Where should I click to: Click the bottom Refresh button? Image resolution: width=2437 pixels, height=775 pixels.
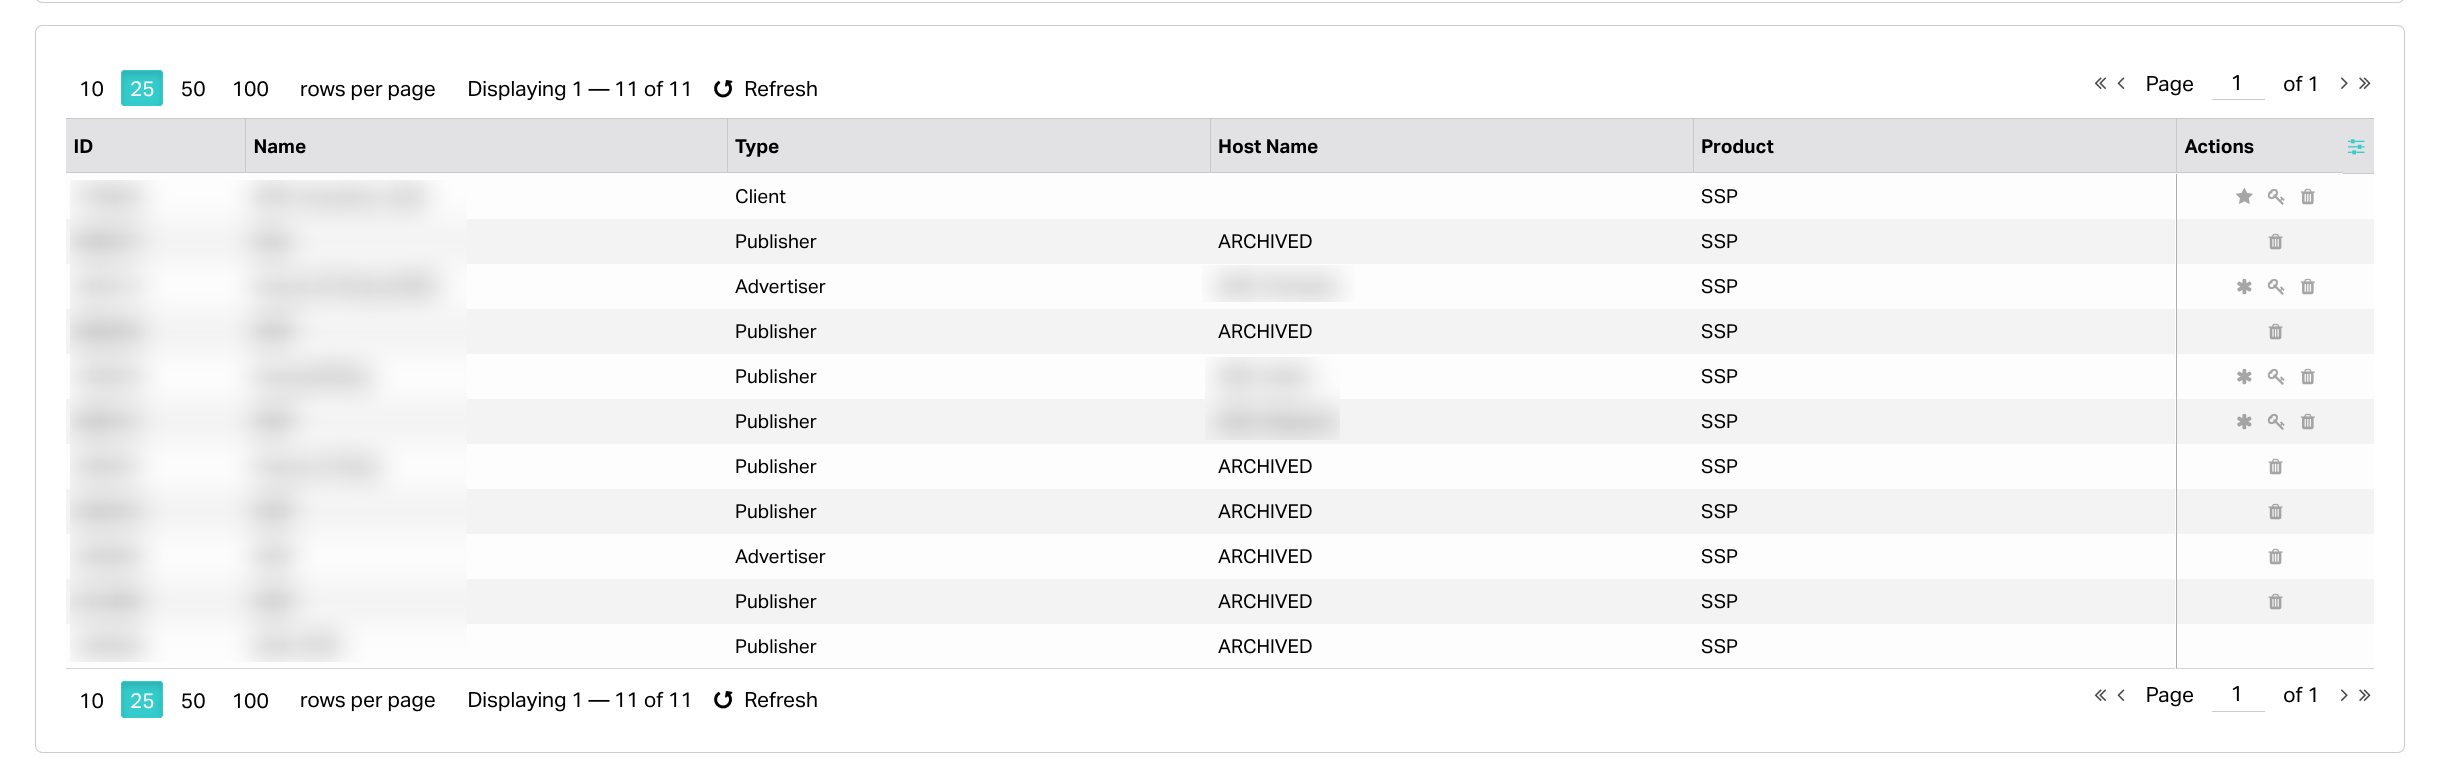[x=766, y=700]
